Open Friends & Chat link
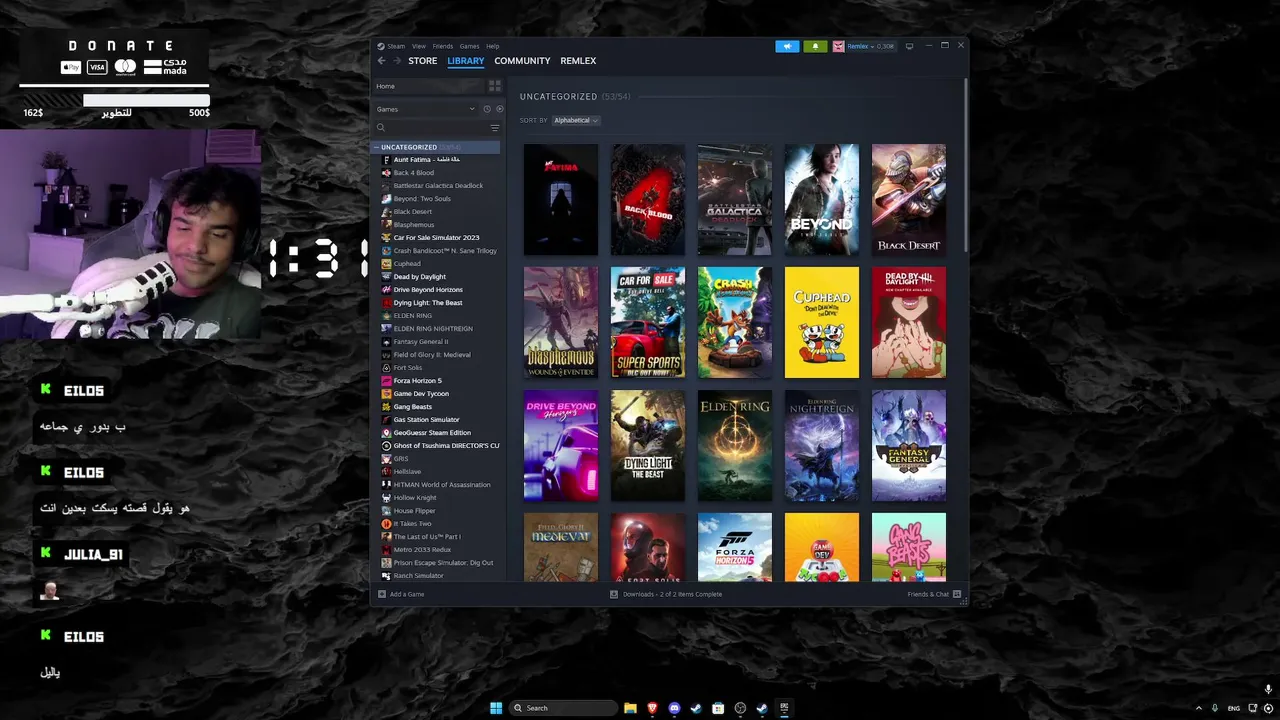 pyautogui.click(x=928, y=594)
